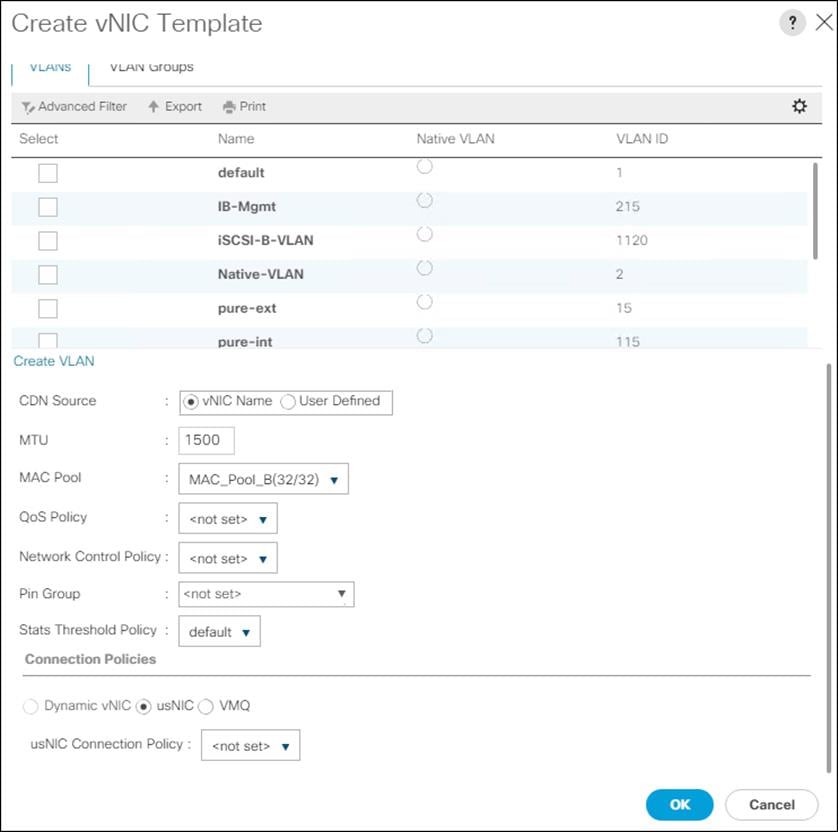The height and width of the screenshot is (832, 838).
Task: Select User Defined CDN Source
Action: pyautogui.click(x=289, y=402)
